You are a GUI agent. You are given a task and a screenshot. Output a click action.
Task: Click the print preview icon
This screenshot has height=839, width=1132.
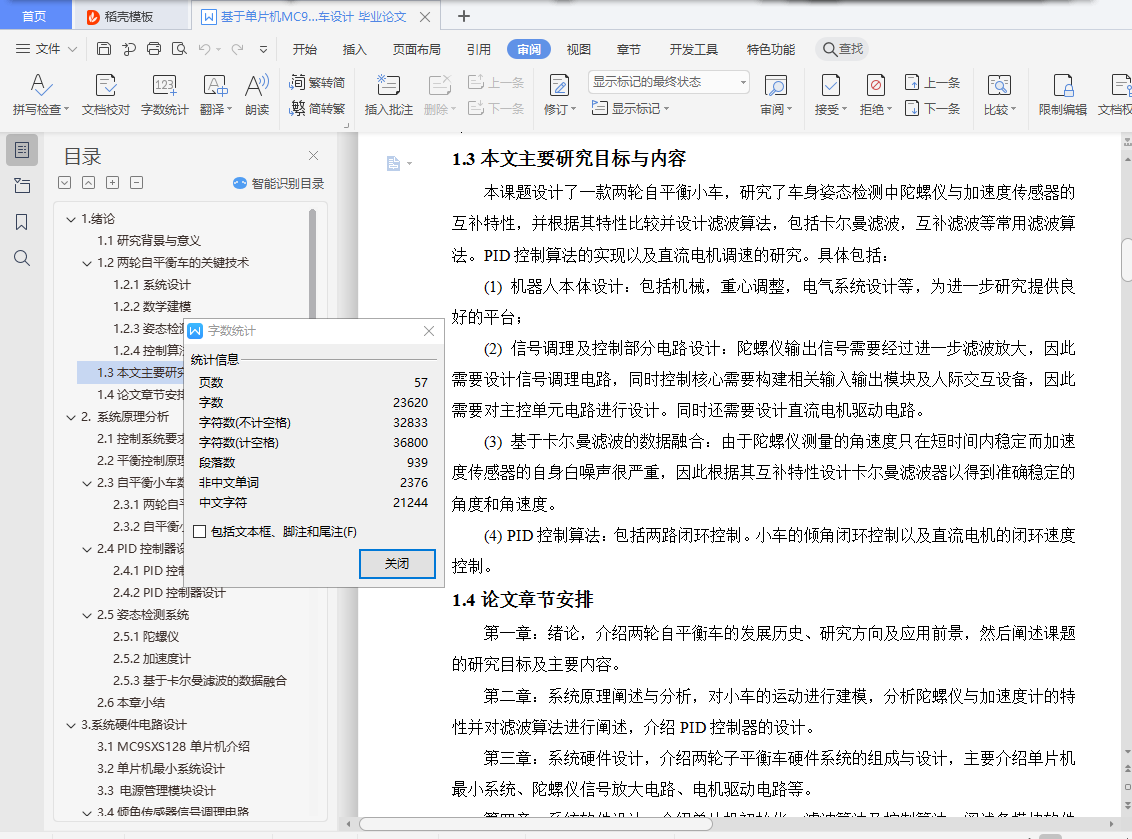click(x=179, y=49)
